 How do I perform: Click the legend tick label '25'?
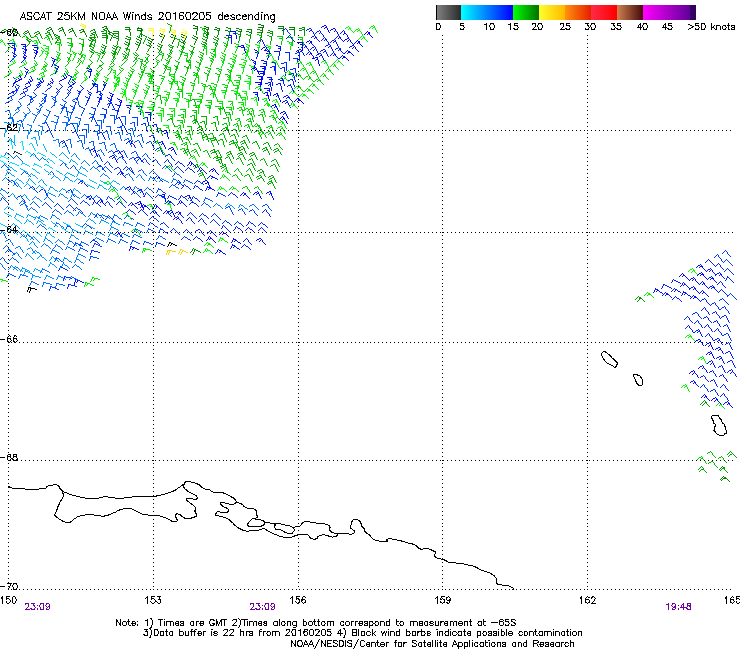(565, 26)
